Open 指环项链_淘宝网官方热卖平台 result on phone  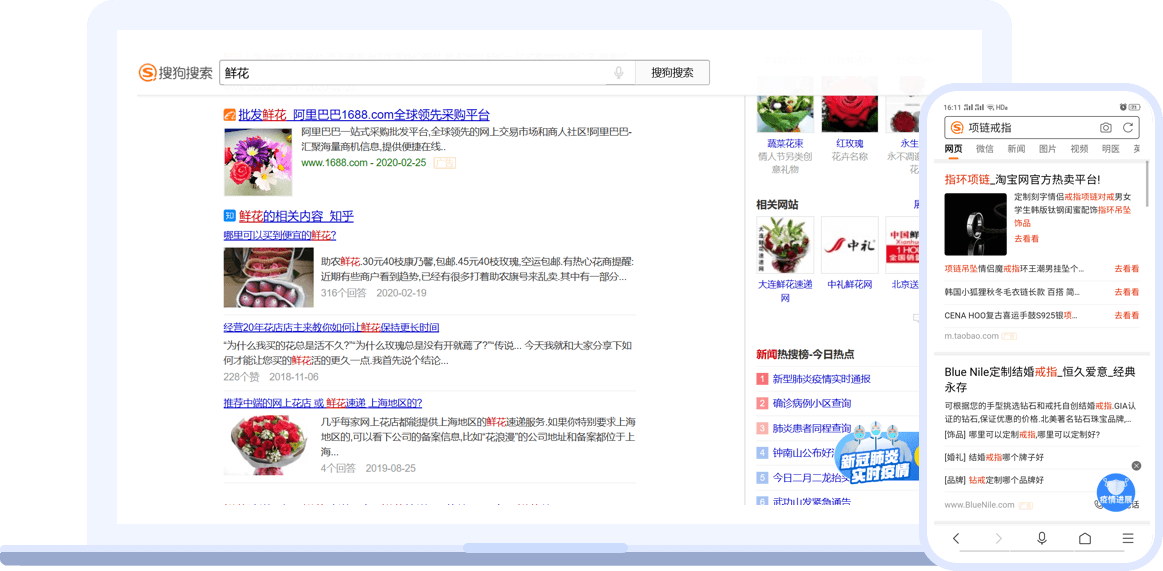tap(1022, 179)
